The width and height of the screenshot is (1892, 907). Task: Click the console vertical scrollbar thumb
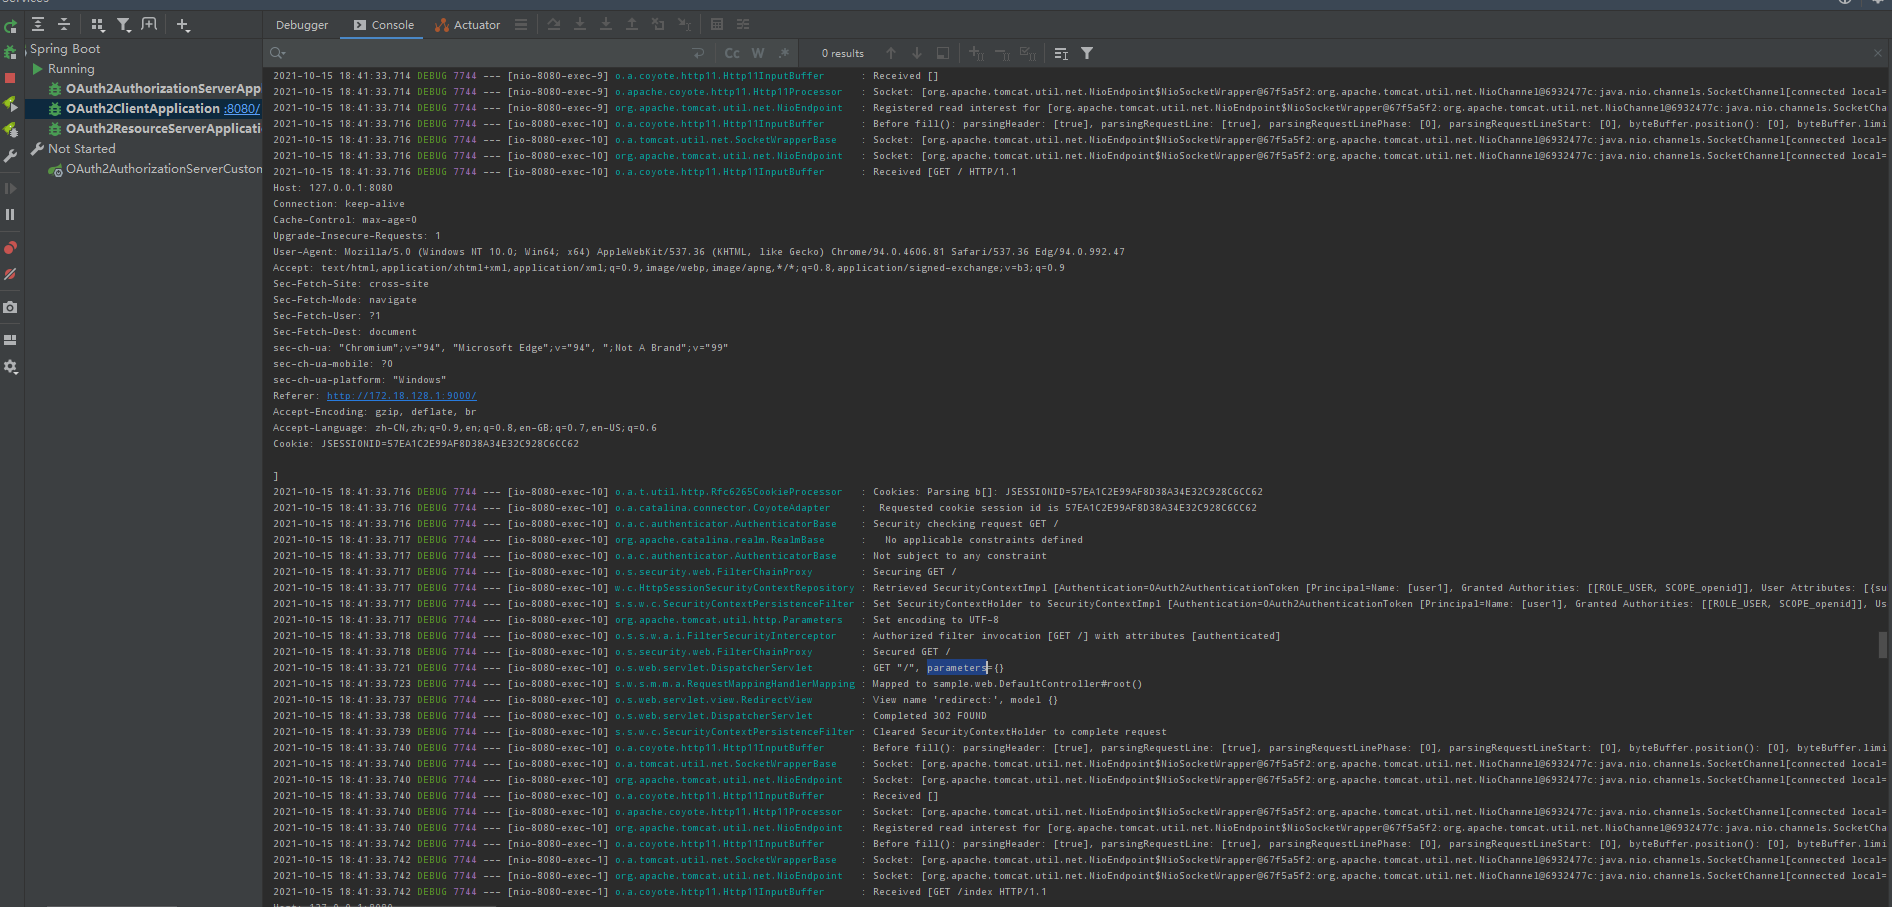(1883, 645)
